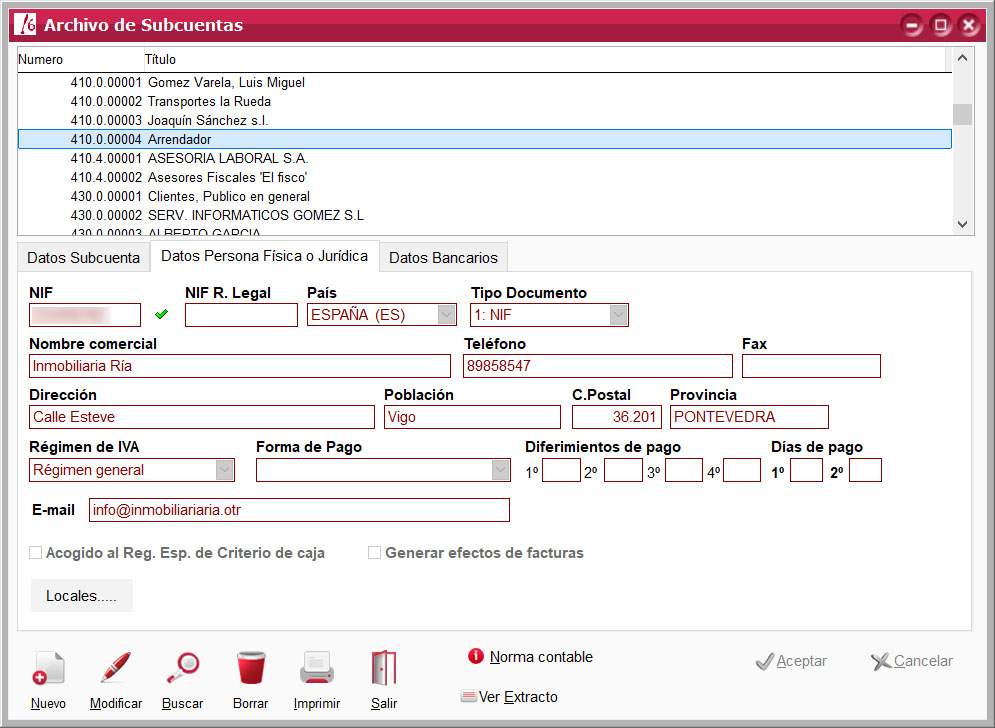This screenshot has width=995, height=728.
Task: Select row 430.0.00002 SERV. INFORMATICOS GOMEZ S.L
Action: [x=485, y=215]
